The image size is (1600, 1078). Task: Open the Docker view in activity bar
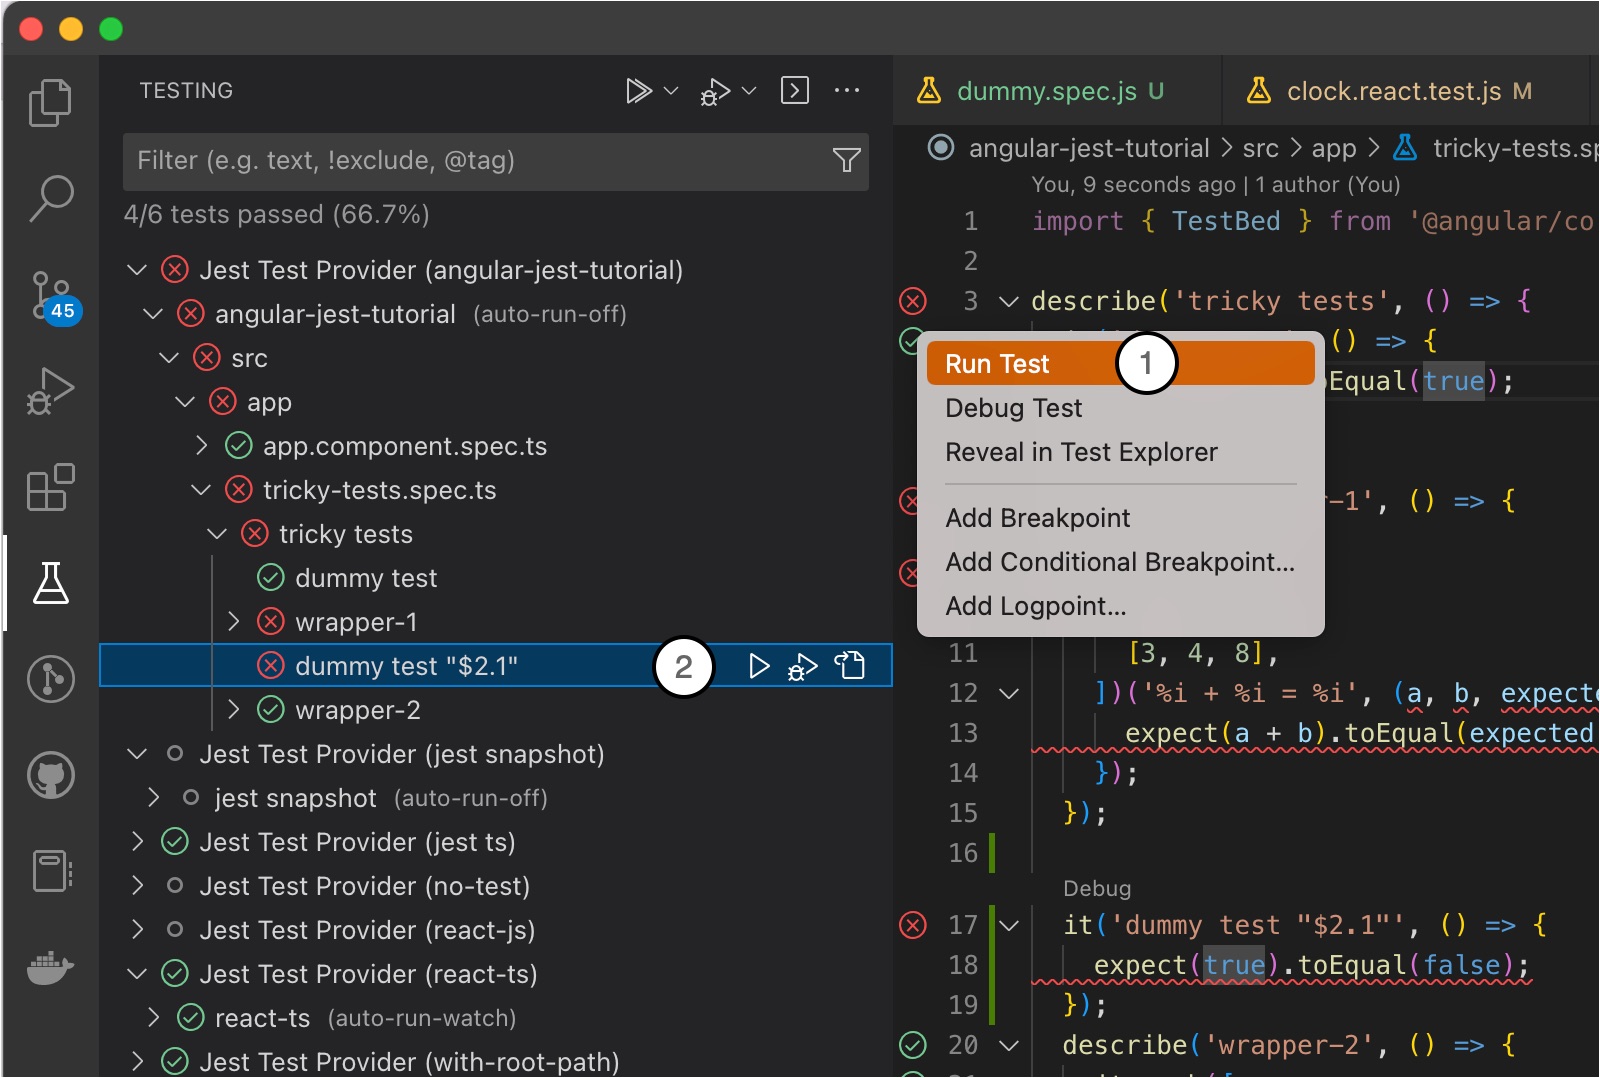(x=50, y=967)
